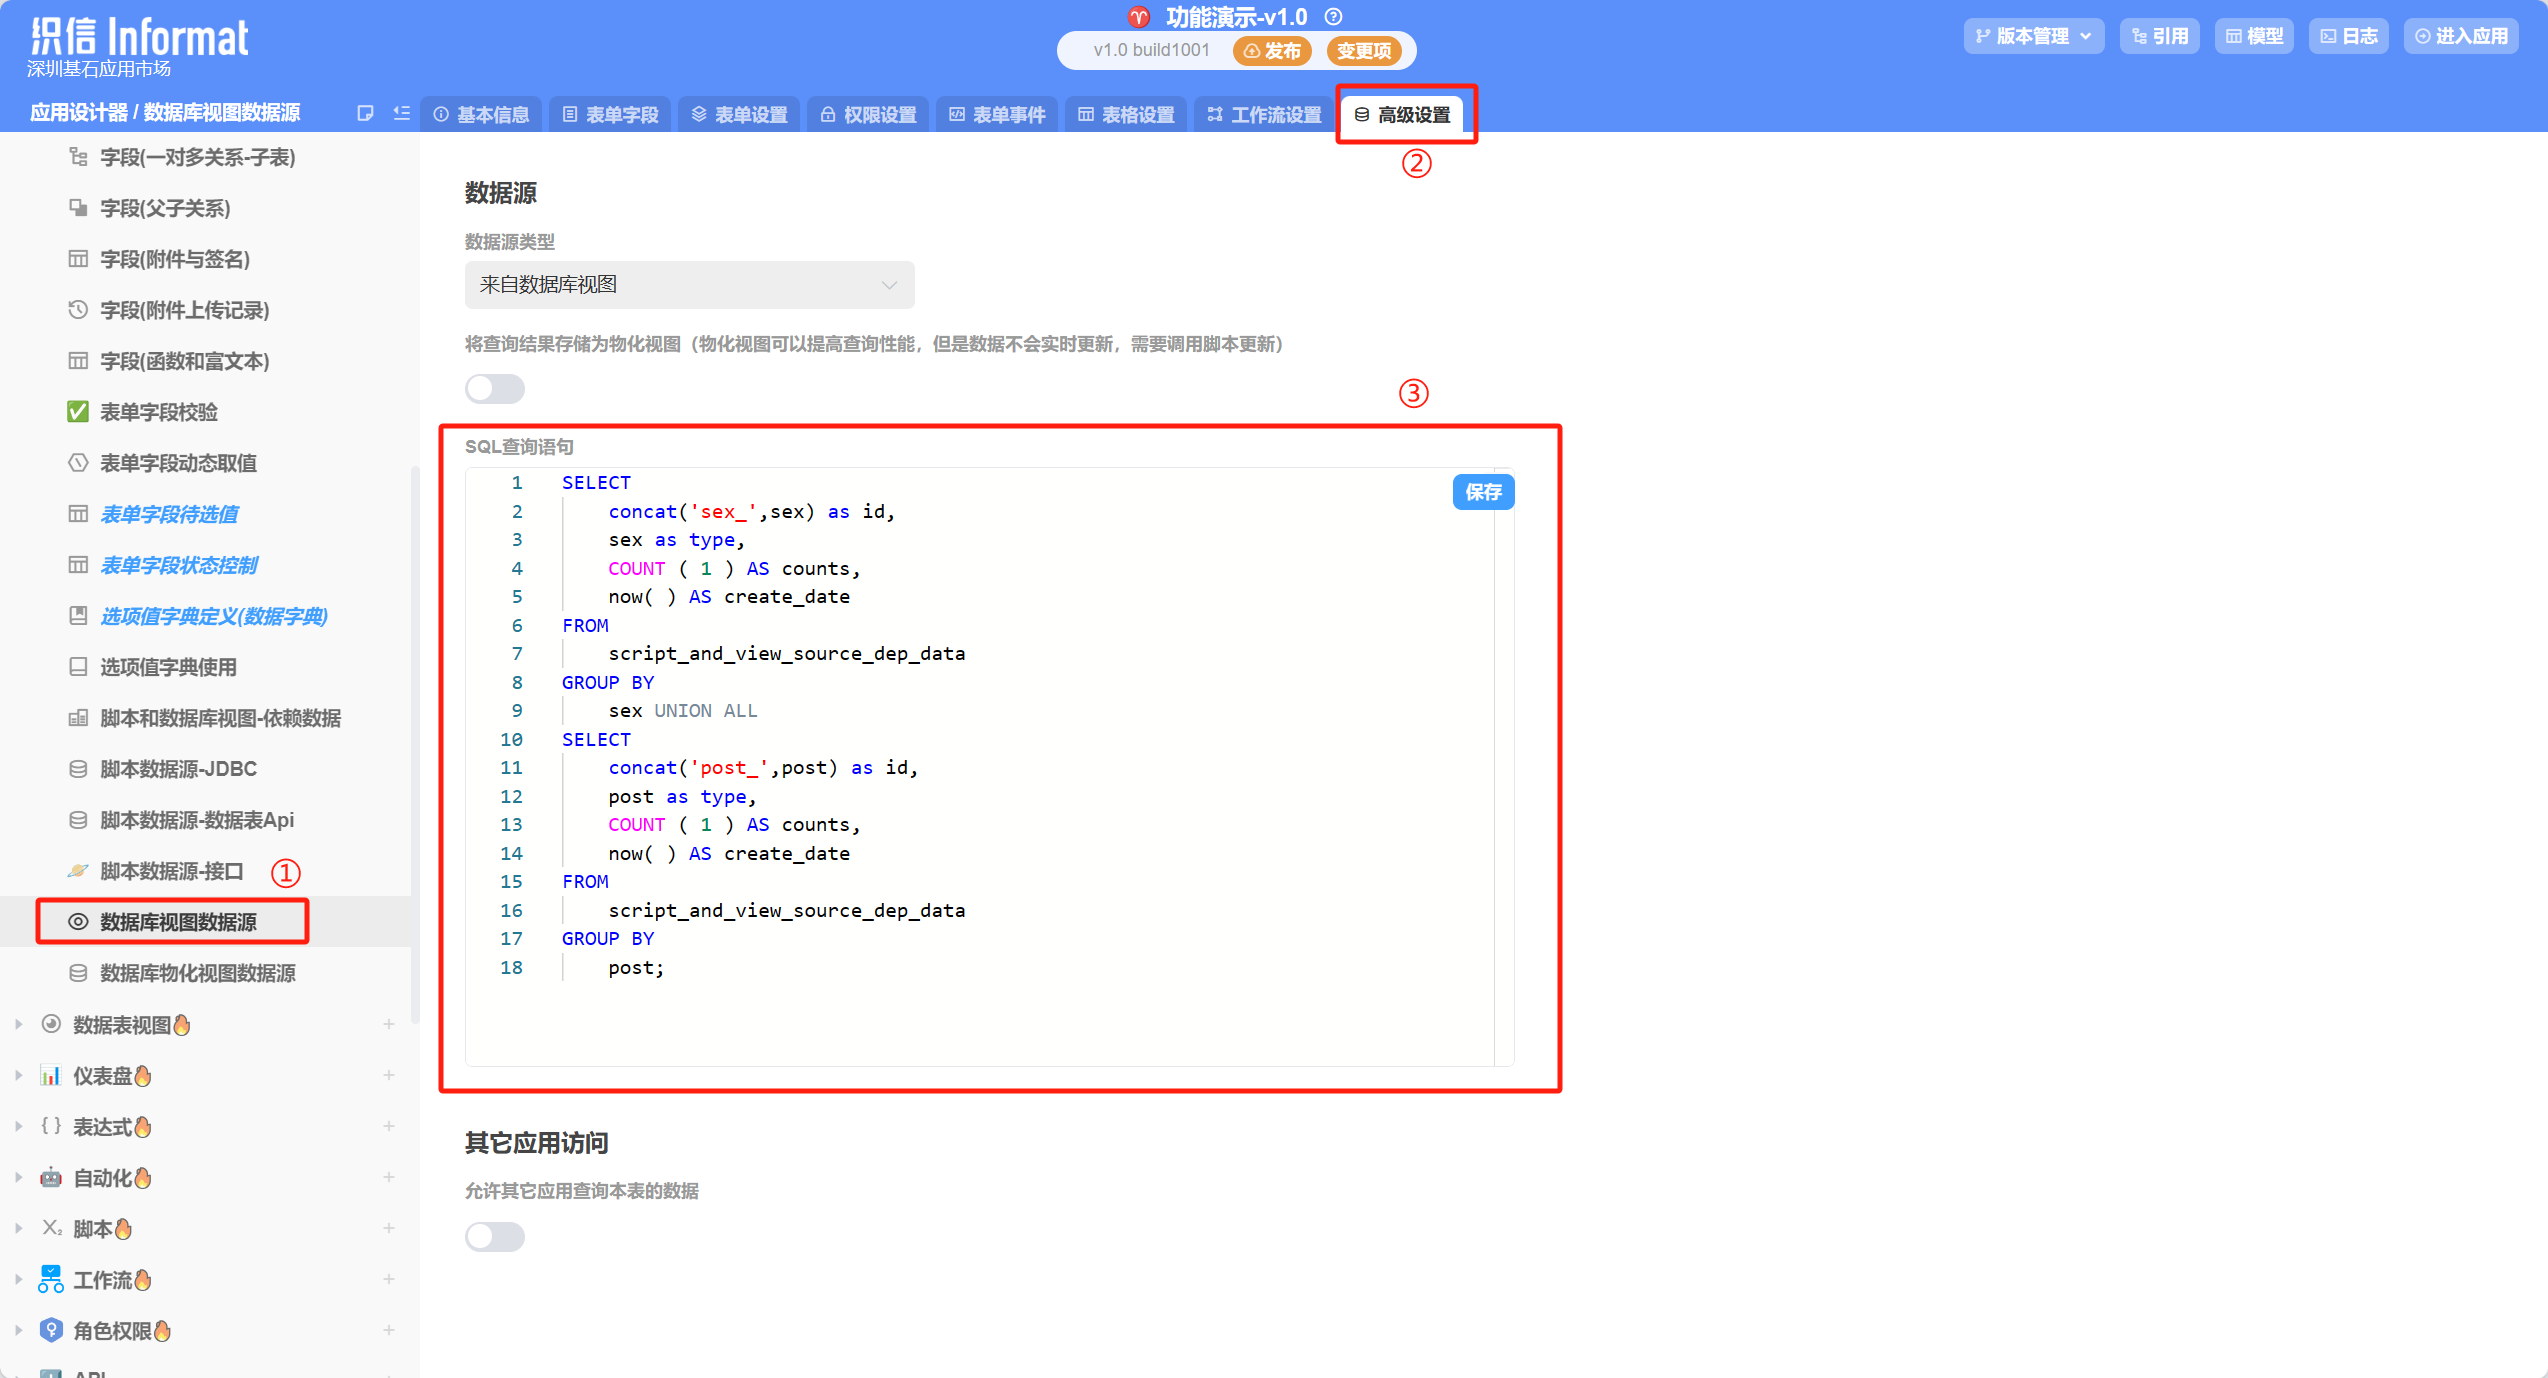This screenshot has width=2548, height=1378.
Task: Click the help icon beside 功能演示-v1.0
Action: tap(1333, 17)
